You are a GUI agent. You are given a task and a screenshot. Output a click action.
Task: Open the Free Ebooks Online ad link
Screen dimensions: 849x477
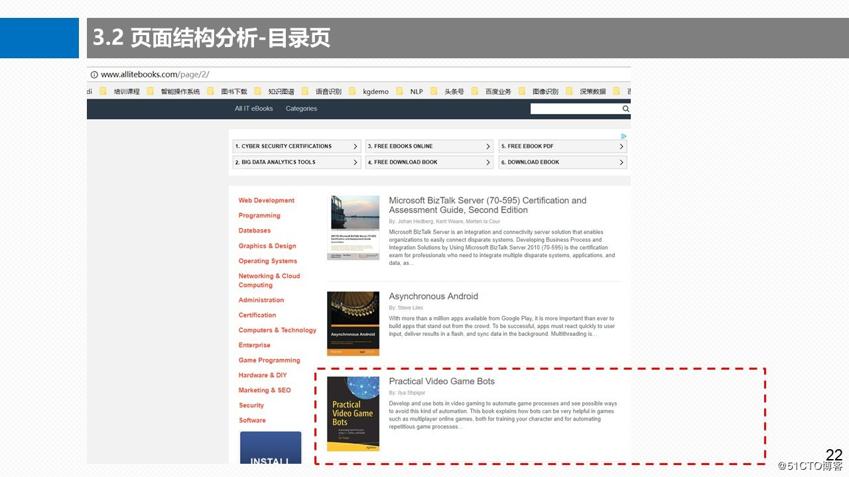(429, 146)
